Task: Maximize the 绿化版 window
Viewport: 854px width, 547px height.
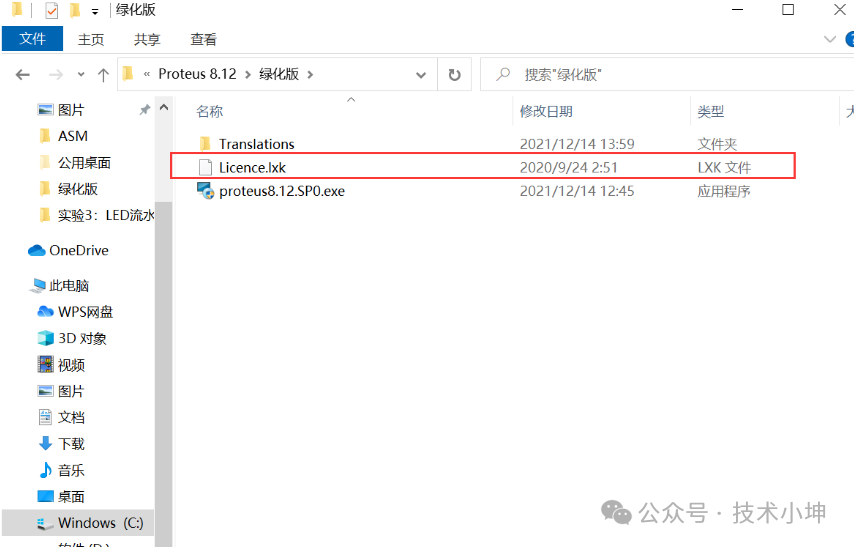Action: point(788,10)
